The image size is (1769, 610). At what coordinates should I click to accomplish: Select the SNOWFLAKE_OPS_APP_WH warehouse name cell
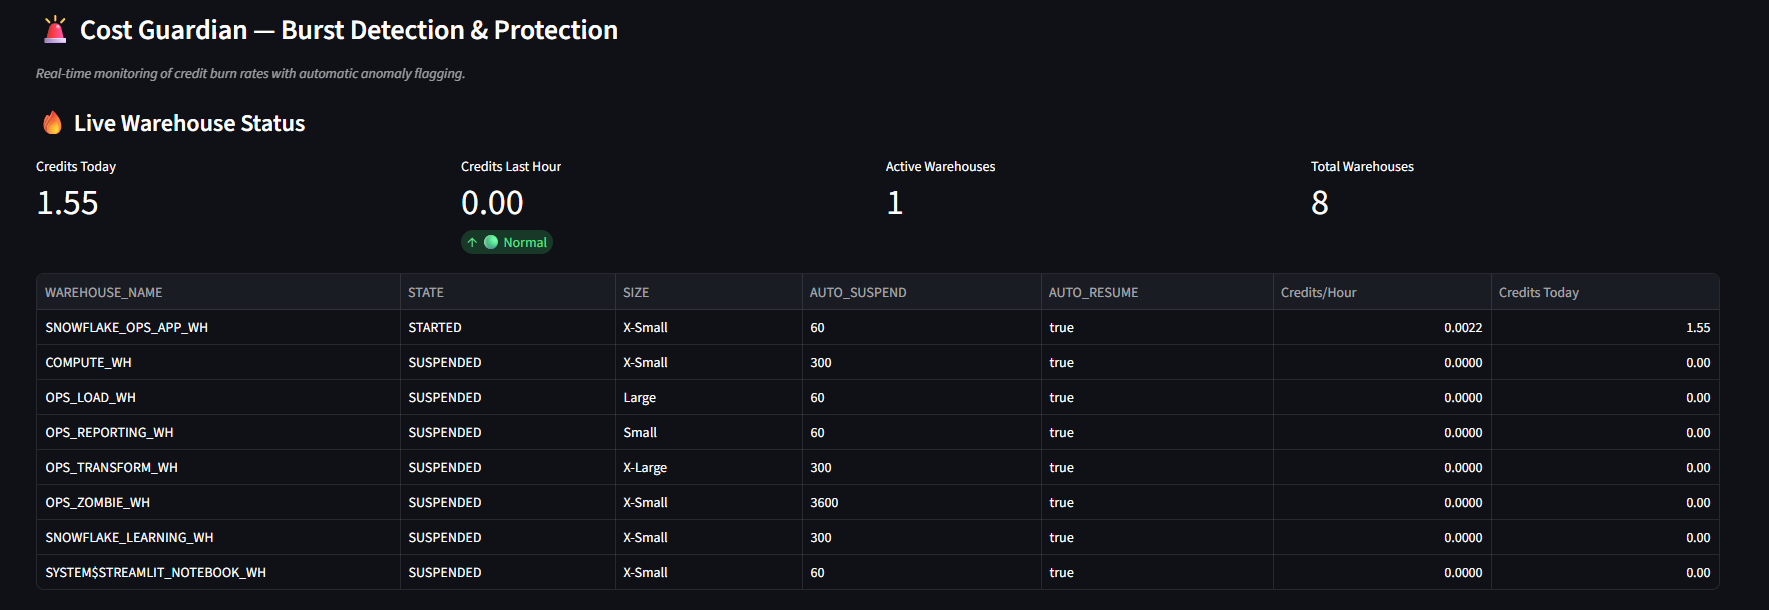(x=127, y=328)
